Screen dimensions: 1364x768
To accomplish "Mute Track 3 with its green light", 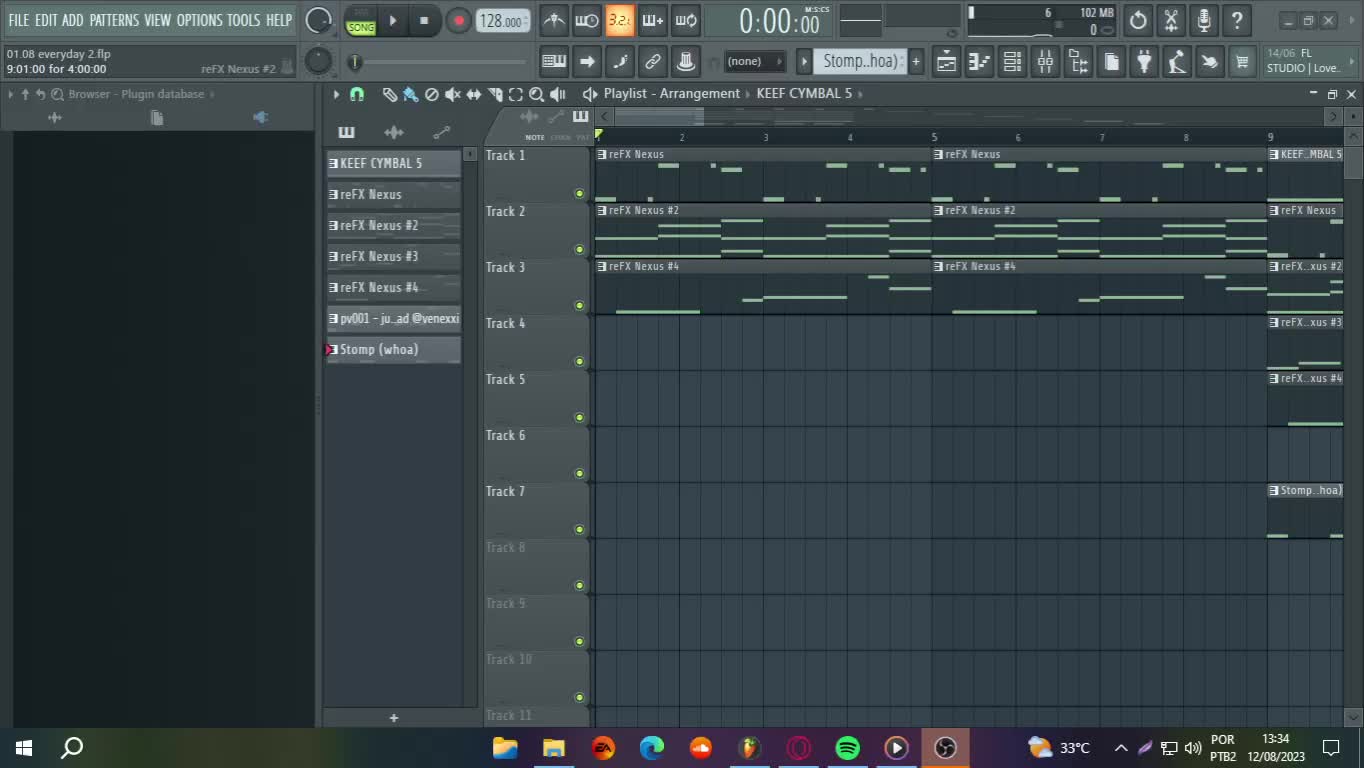I will point(579,305).
